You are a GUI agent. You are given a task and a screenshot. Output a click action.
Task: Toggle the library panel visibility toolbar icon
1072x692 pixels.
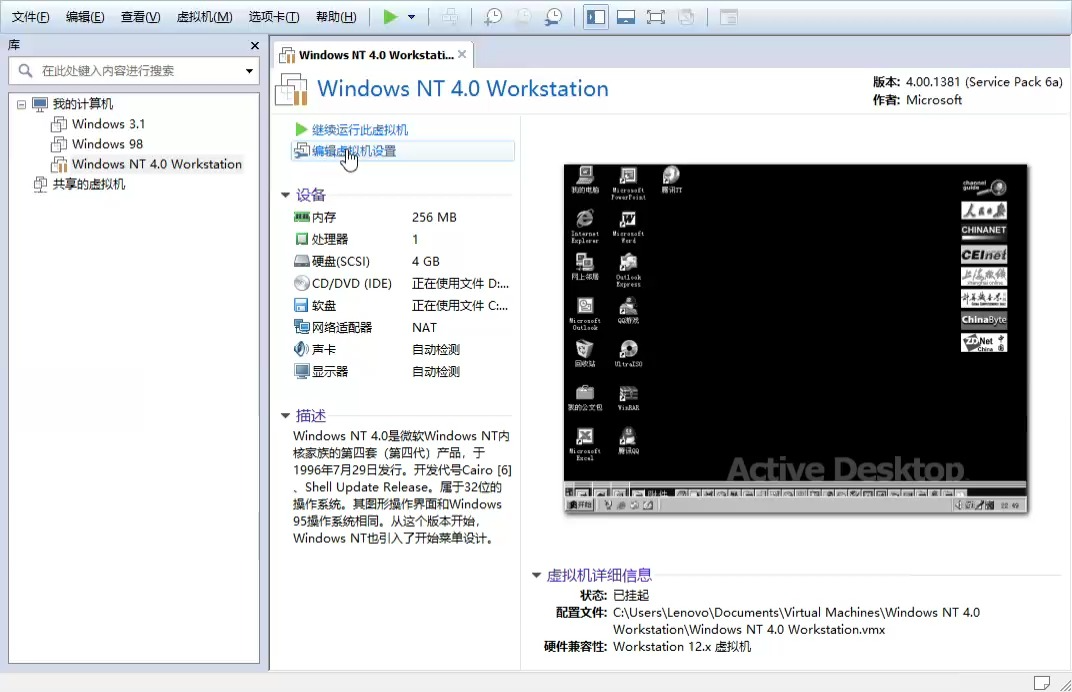pos(595,16)
